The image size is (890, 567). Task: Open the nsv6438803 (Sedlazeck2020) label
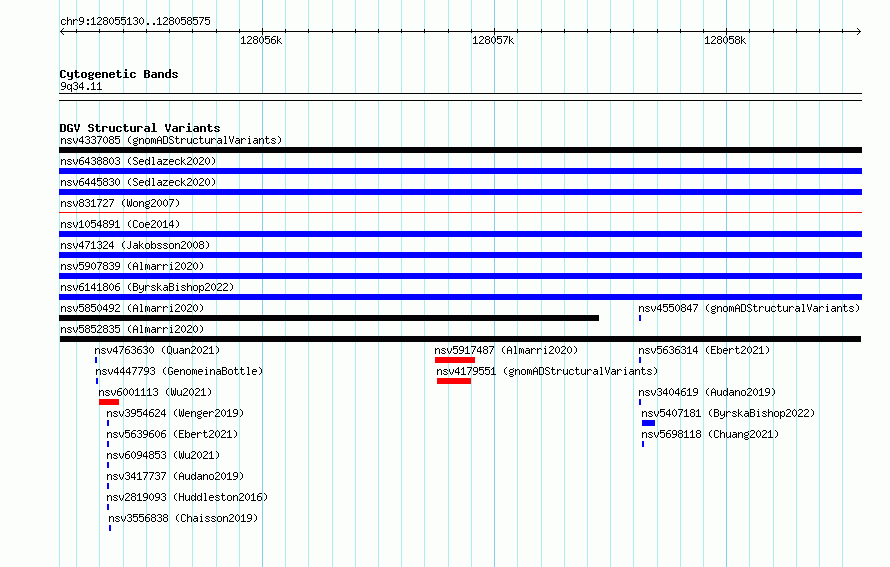coord(138,161)
